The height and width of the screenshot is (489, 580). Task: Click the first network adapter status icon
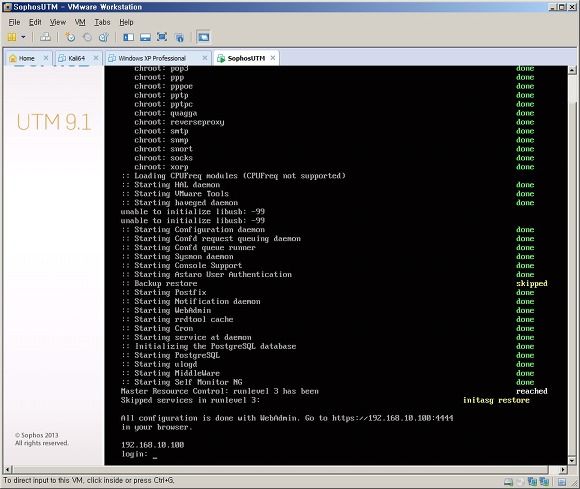click(x=532, y=481)
